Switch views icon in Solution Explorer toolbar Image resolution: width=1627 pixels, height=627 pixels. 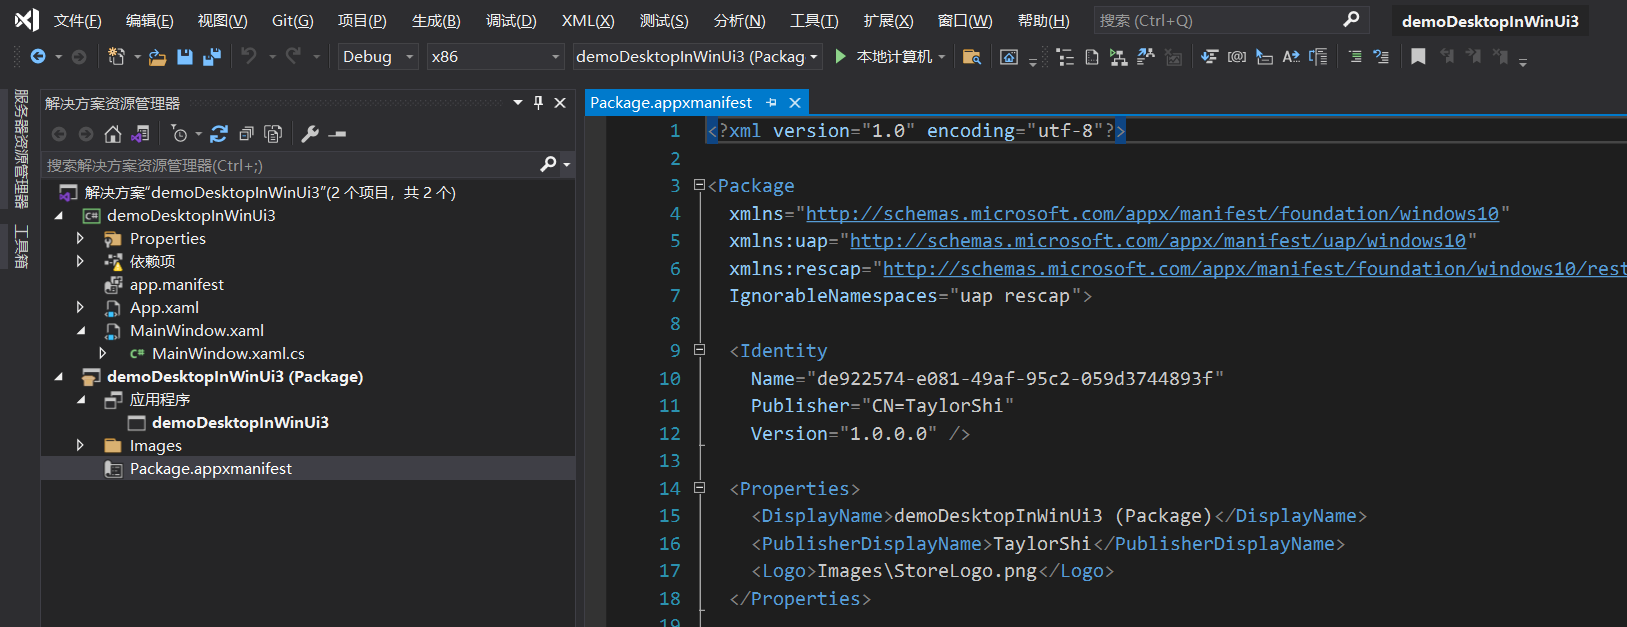(140, 134)
